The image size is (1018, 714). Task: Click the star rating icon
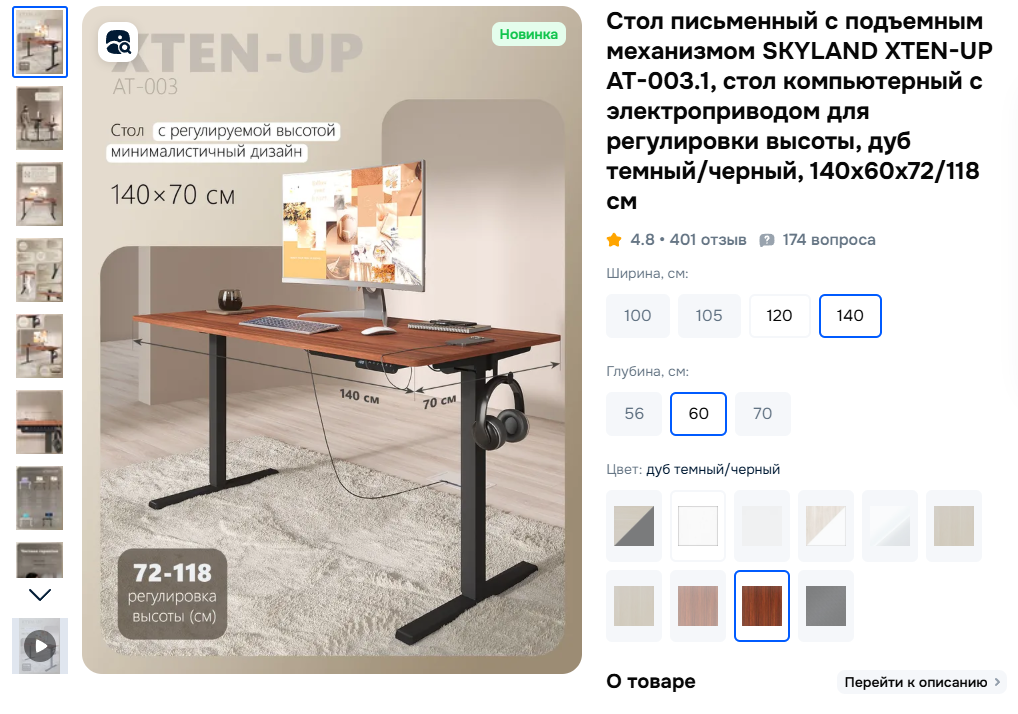click(614, 240)
